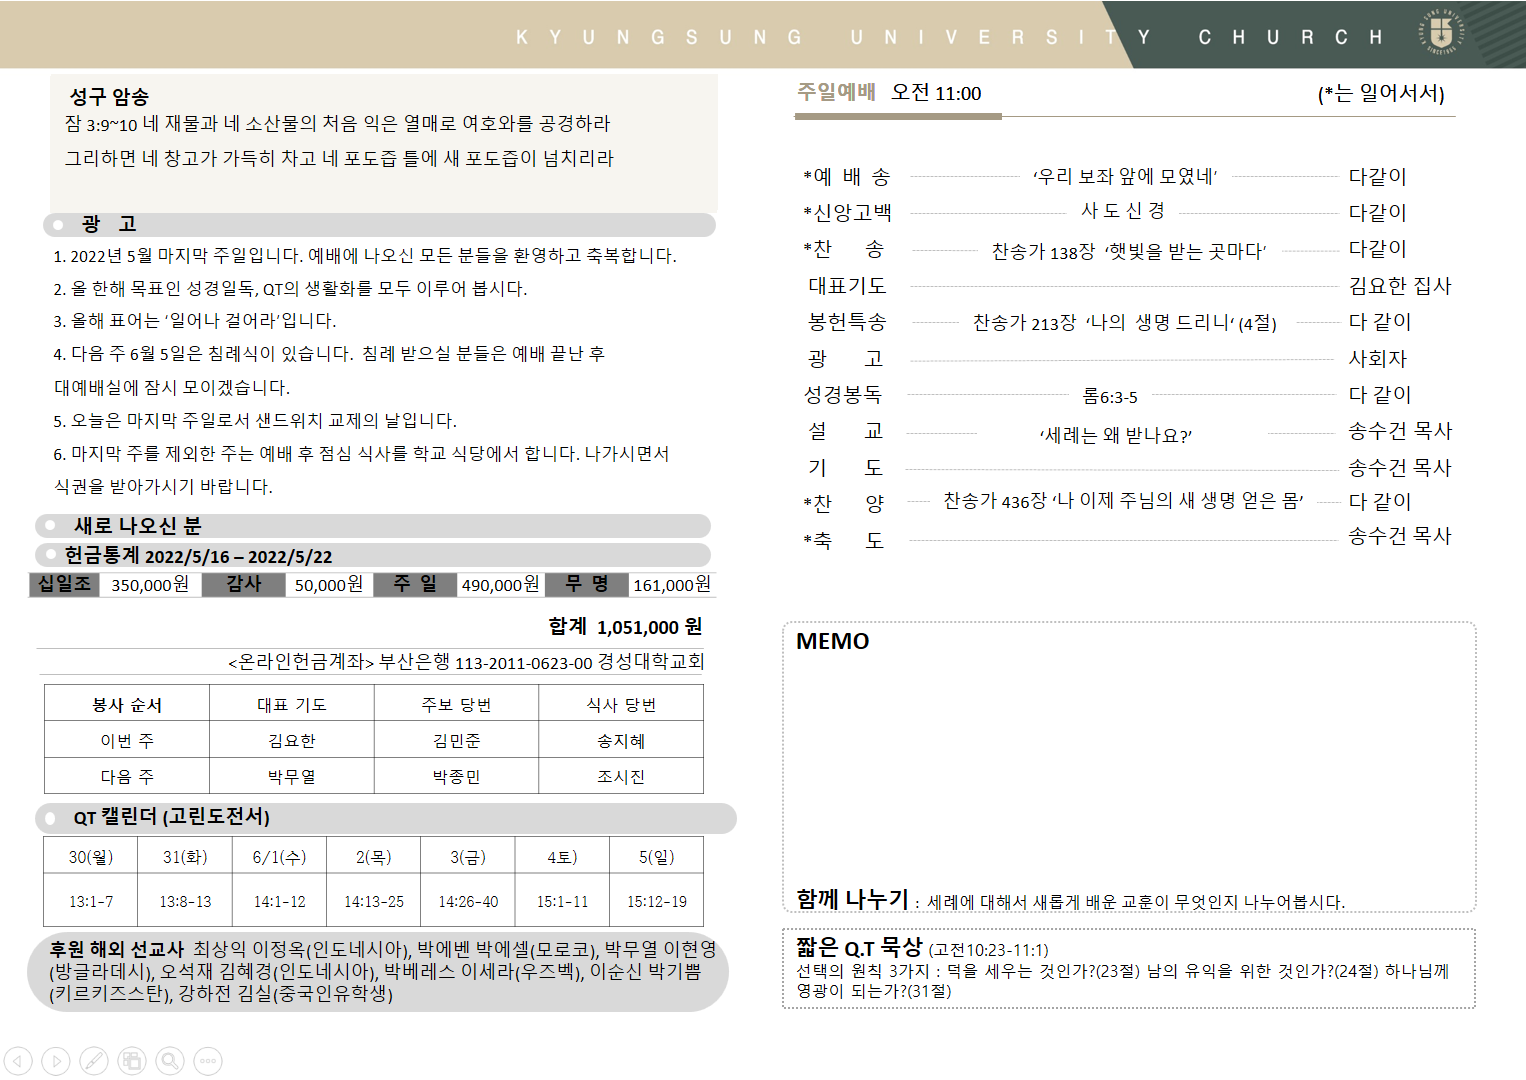The width and height of the screenshot is (1526, 1080).
Task: Click the '13:1-7' reading passage cell
Action: 91,901
